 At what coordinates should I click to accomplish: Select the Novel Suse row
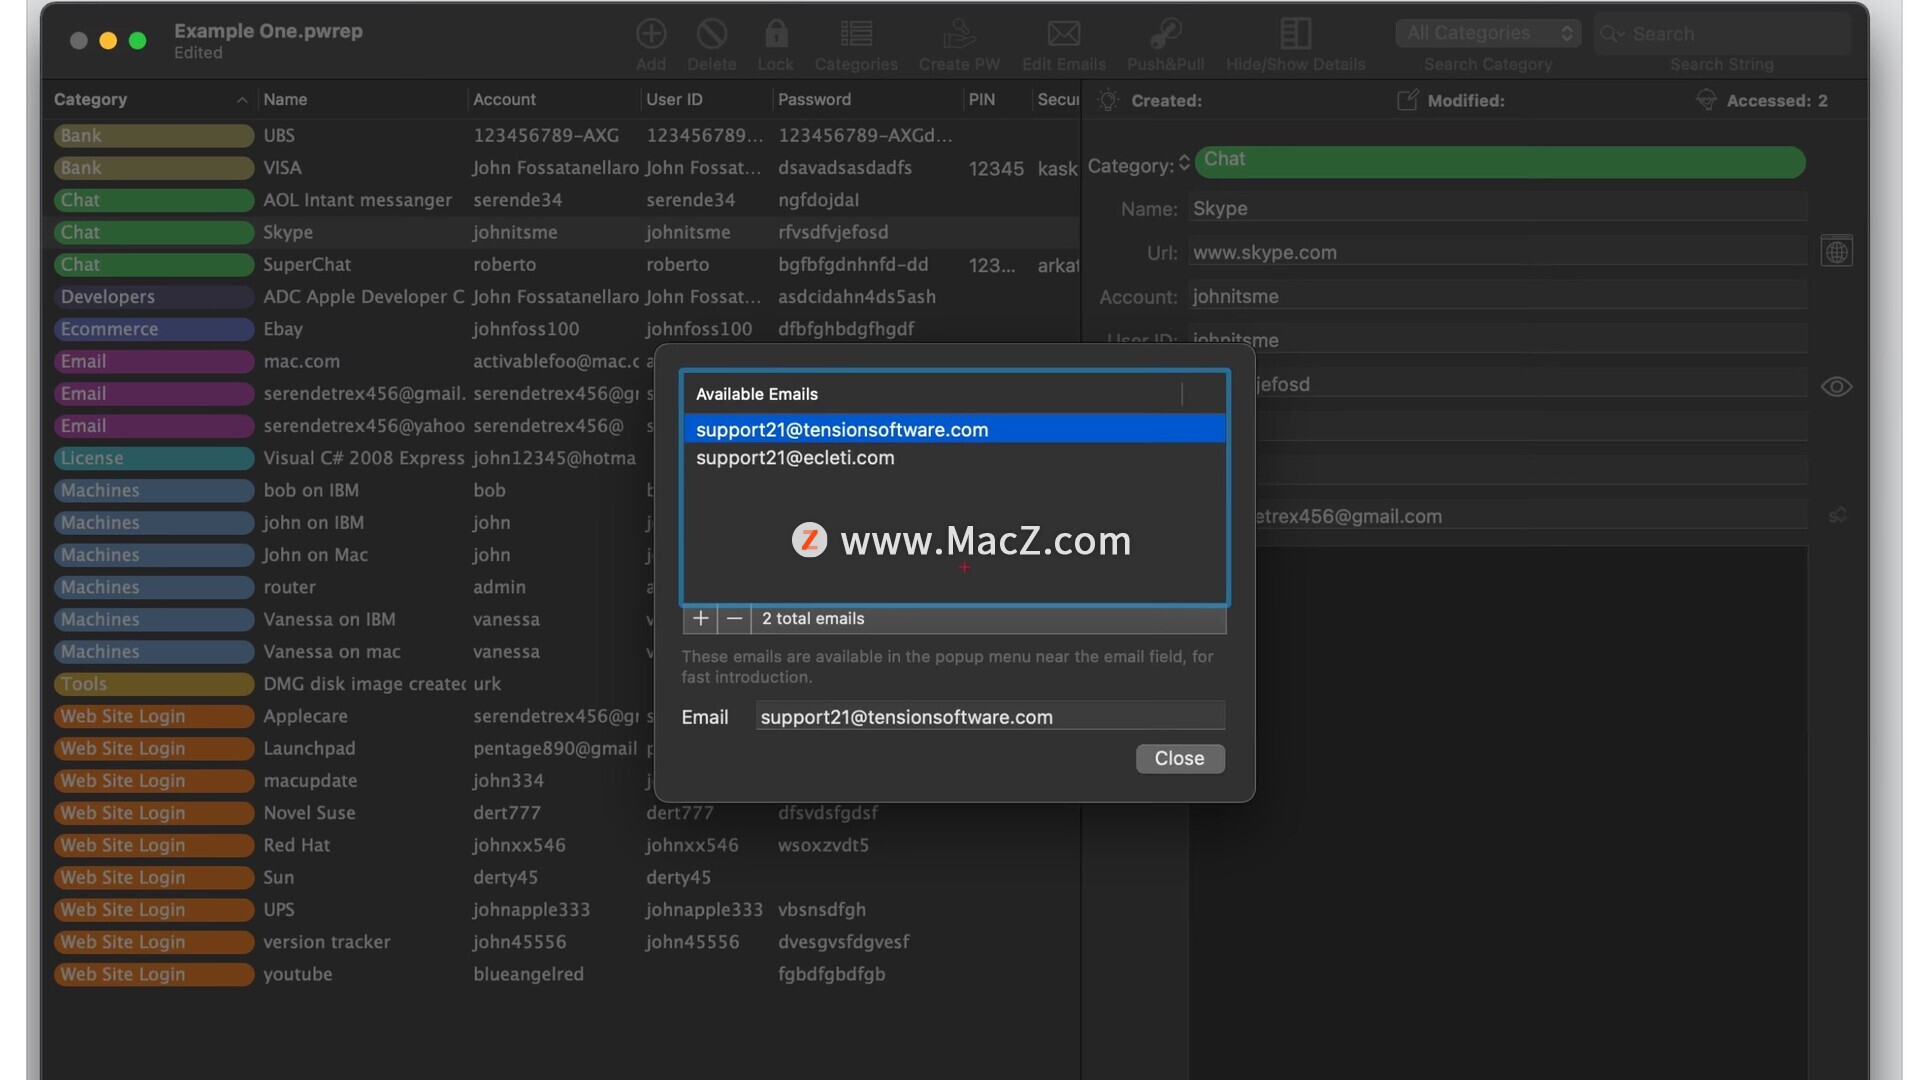[562, 812]
